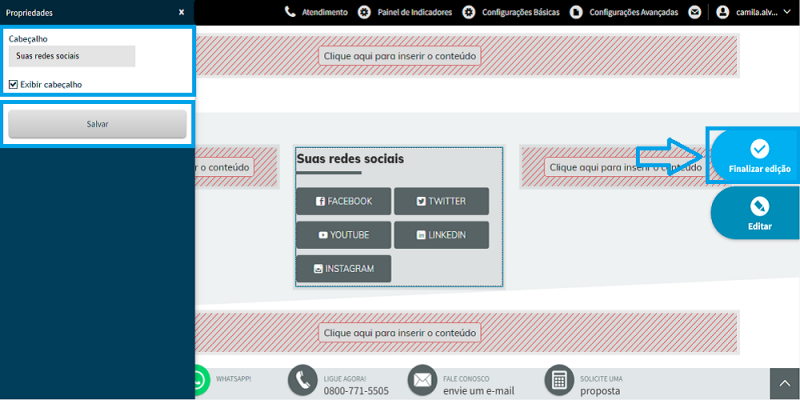Viewport: 800px width, 400px height.
Task: Click the LinkedIn social button
Action: point(441,235)
